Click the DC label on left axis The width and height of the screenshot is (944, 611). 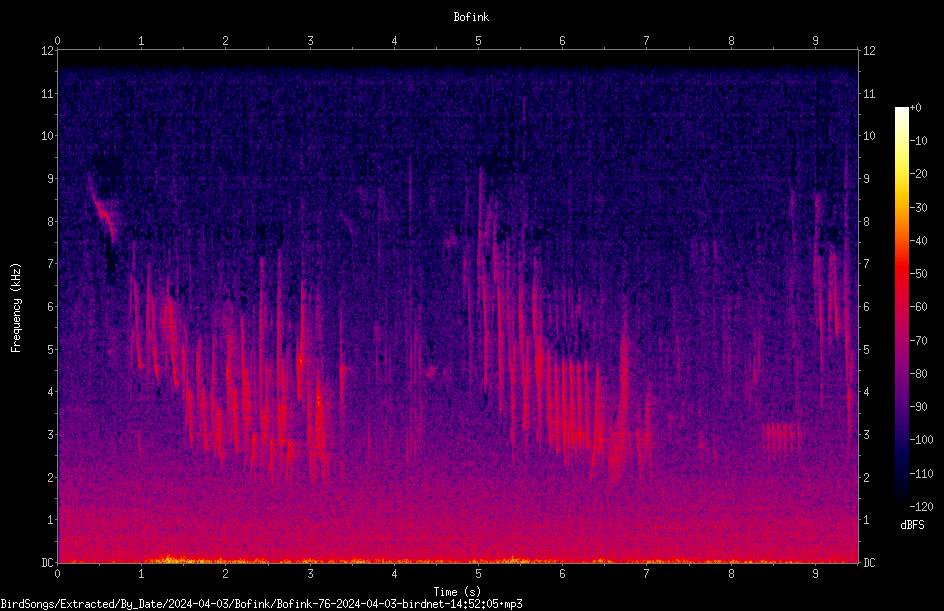tap(48, 562)
